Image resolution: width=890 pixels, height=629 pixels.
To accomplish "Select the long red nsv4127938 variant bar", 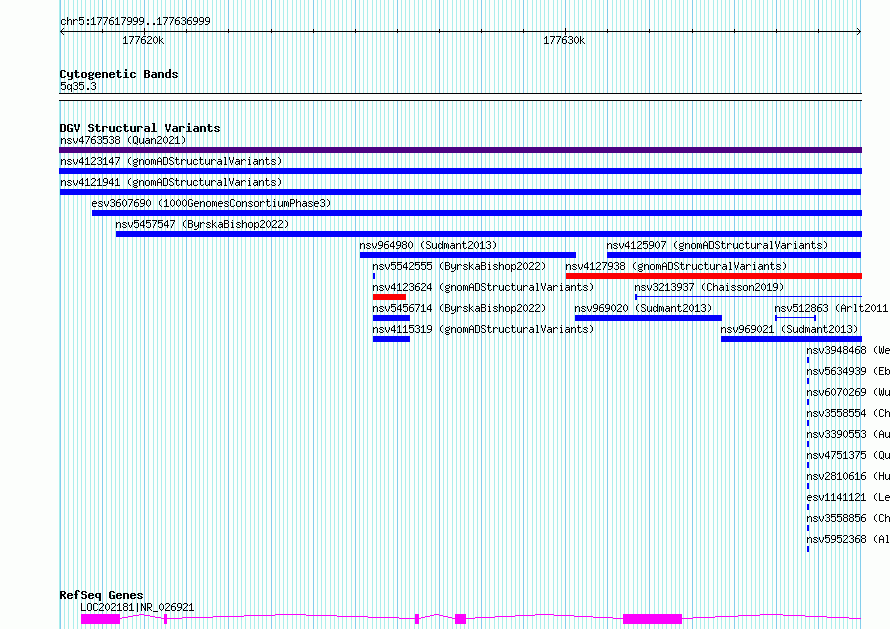I will point(713,276).
